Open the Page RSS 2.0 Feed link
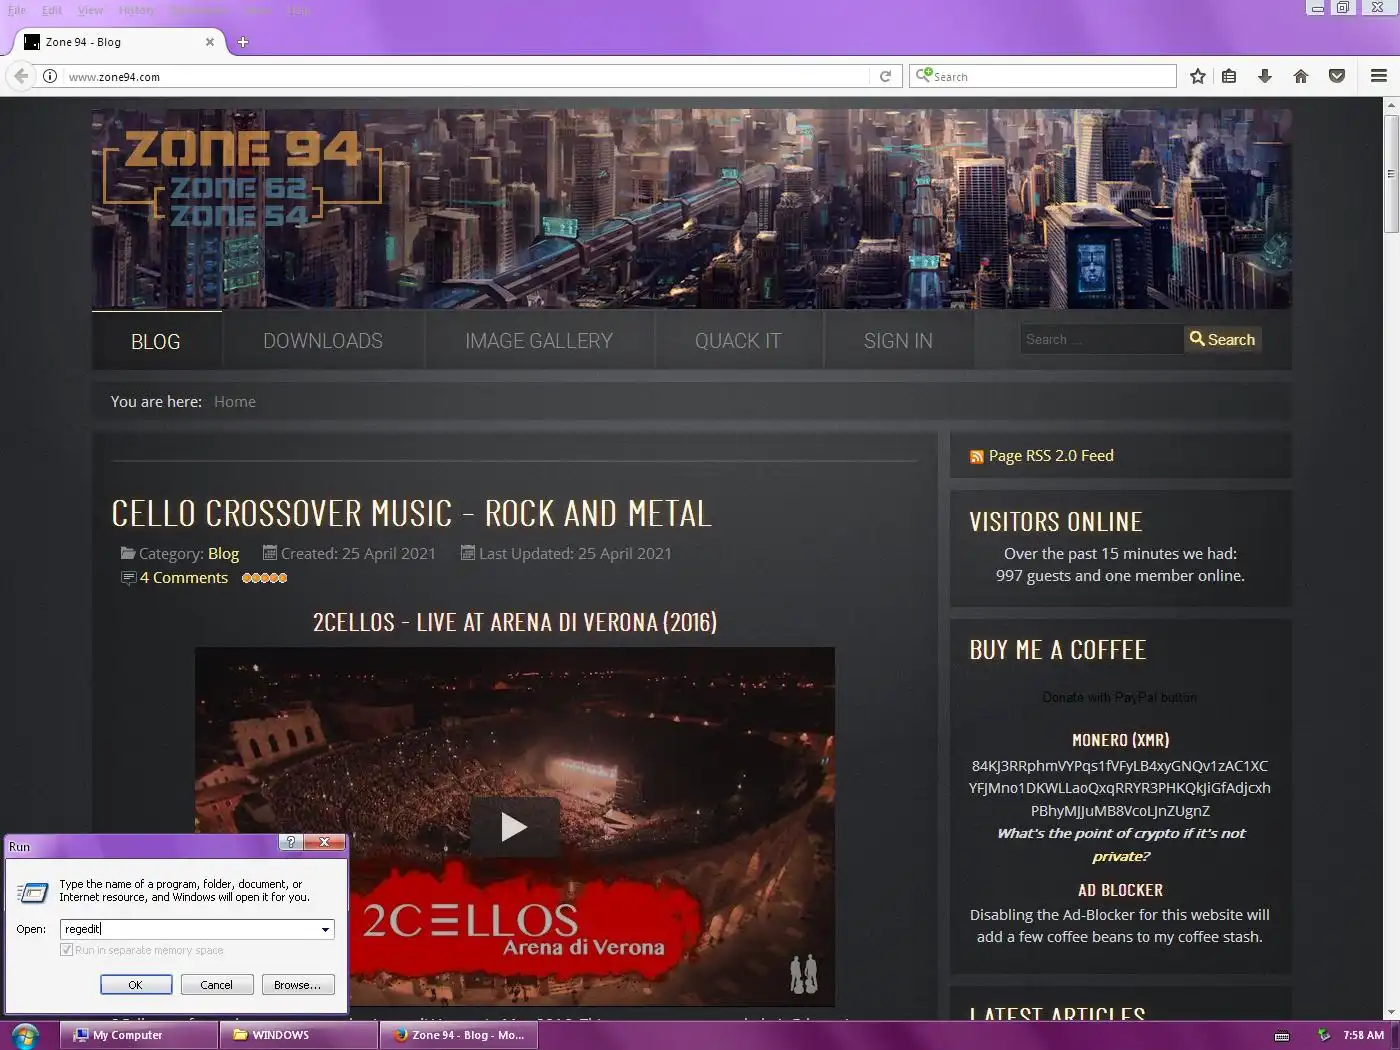1400x1050 pixels. (1051, 456)
